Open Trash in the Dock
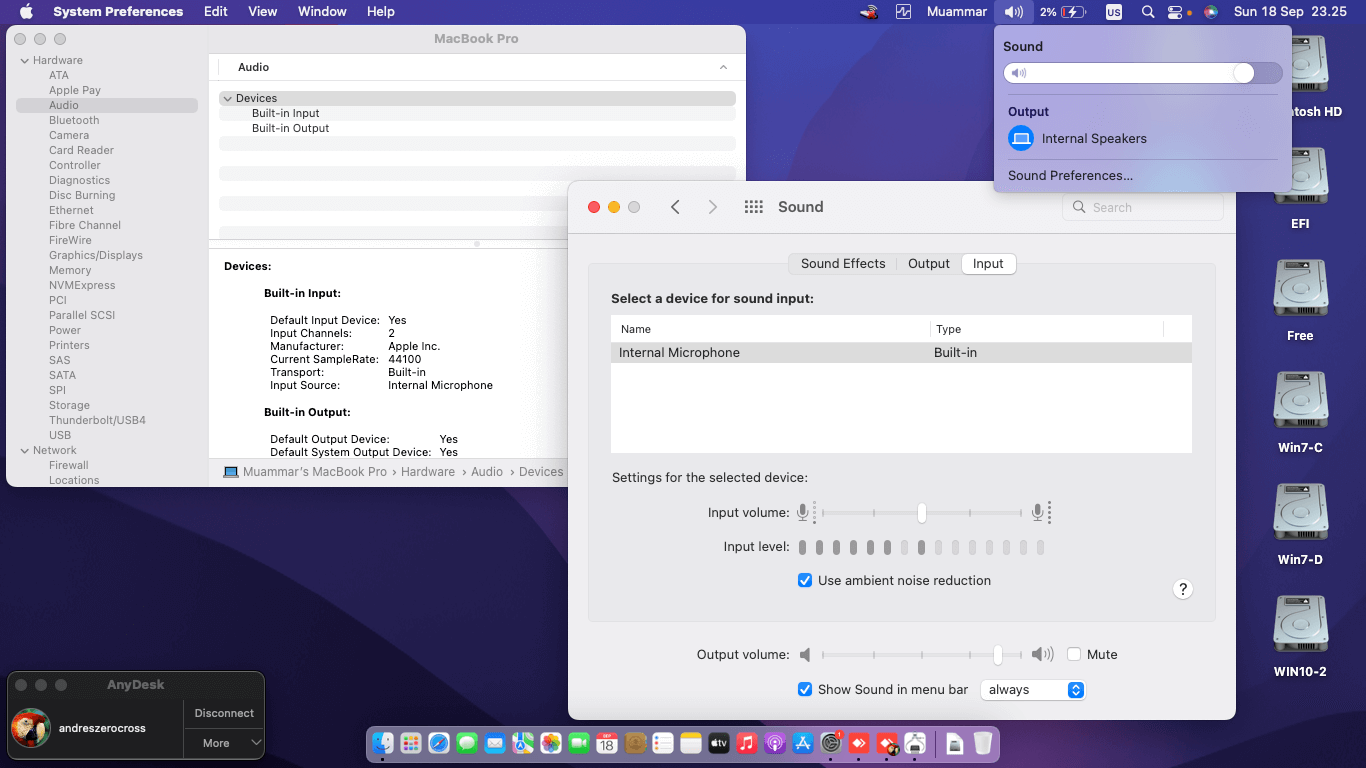The width and height of the screenshot is (1366, 768). (983, 743)
